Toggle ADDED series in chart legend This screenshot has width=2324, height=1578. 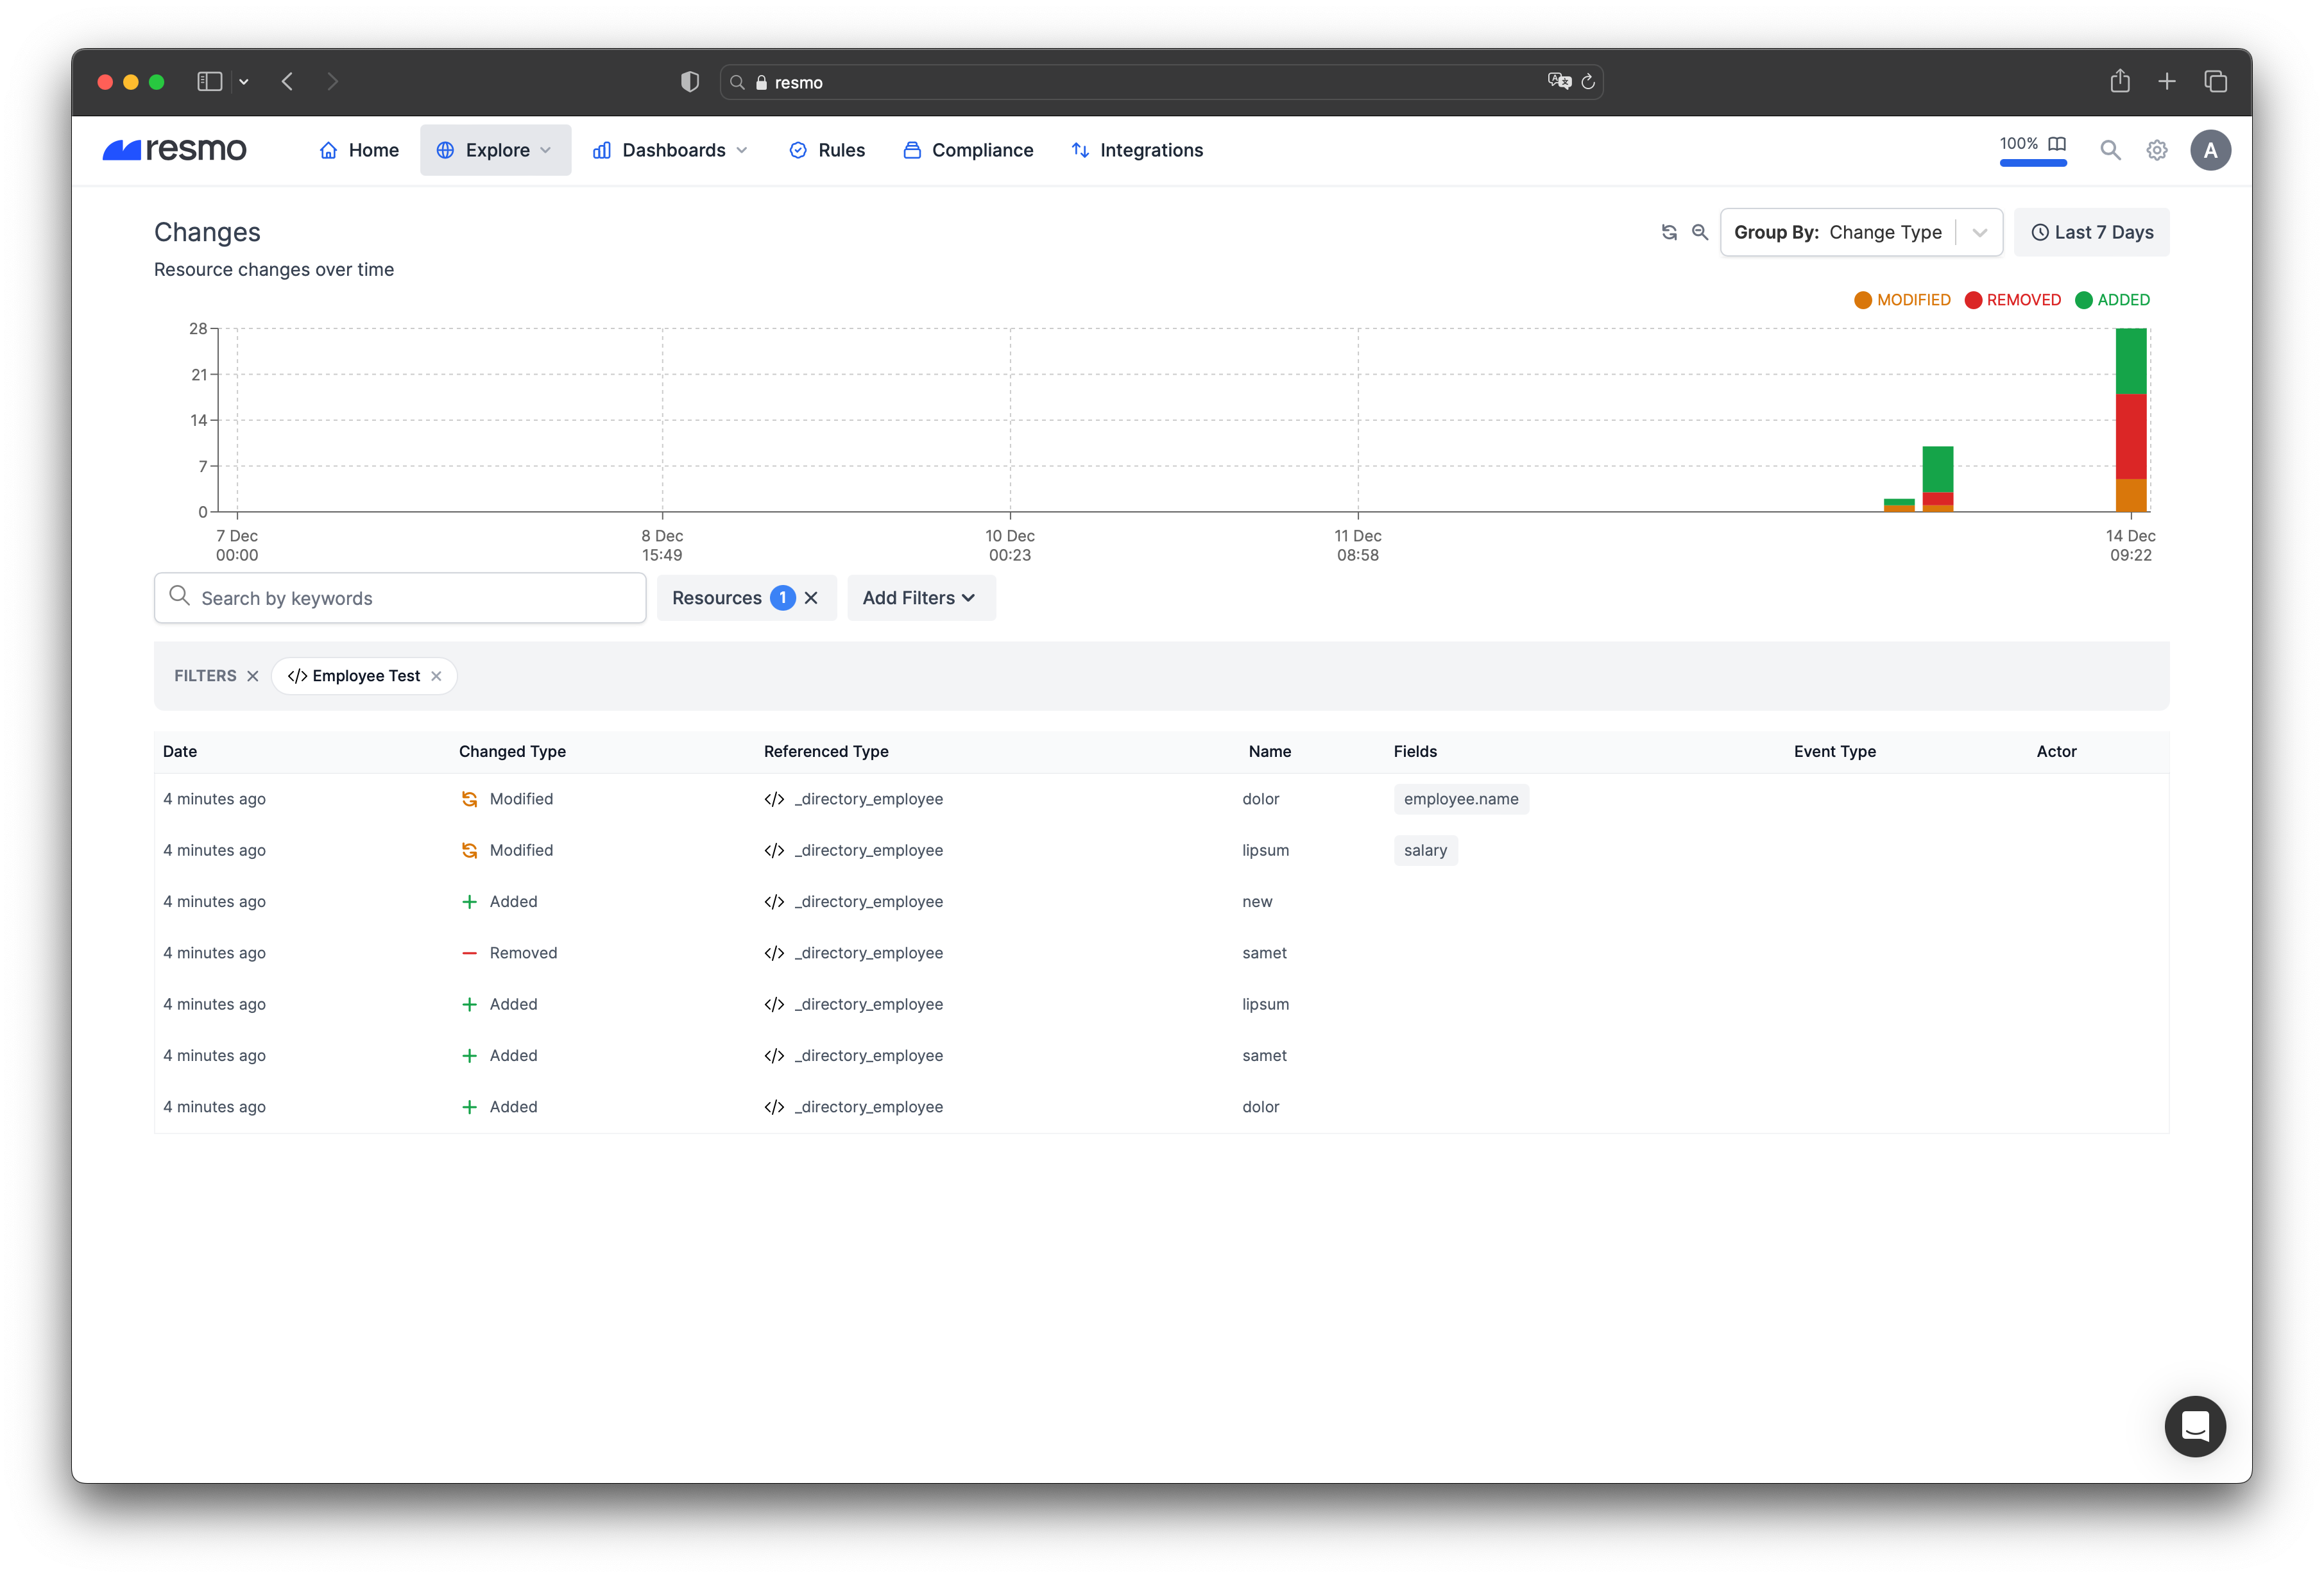pyautogui.click(x=2112, y=300)
